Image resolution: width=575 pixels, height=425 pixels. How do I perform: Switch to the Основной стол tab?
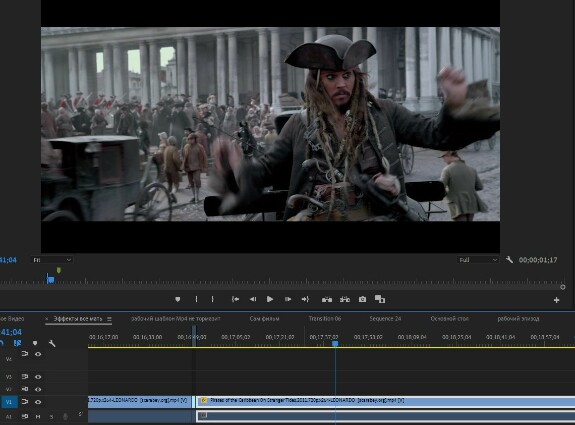click(x=450, y=319)
